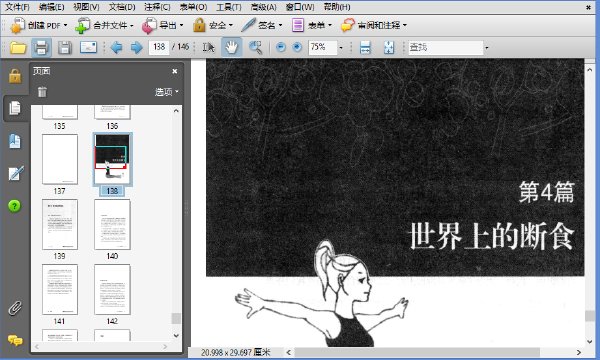Viewport: 600px width, 360px height.
Task: Open the Security (安全) lock tool
Action: coord(213,26)
